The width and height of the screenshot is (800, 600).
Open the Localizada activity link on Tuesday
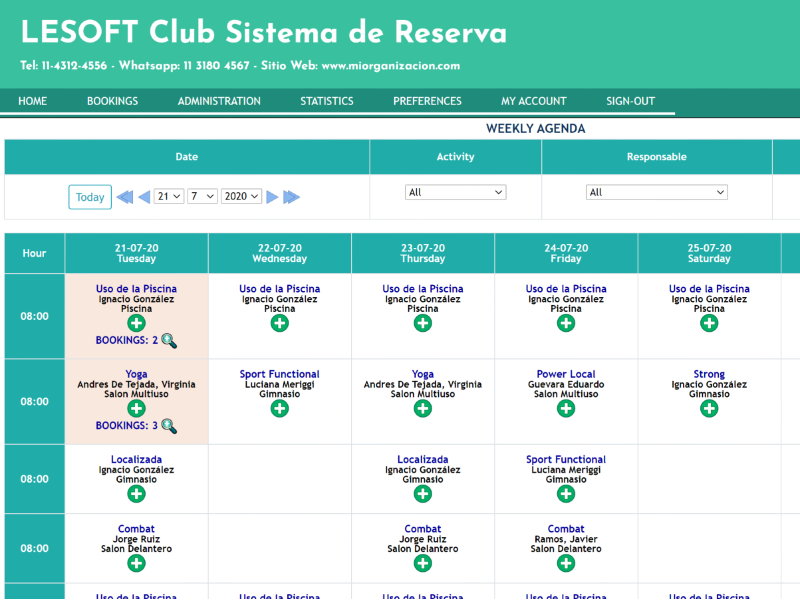pyautogui.click(x=136, y=460)
